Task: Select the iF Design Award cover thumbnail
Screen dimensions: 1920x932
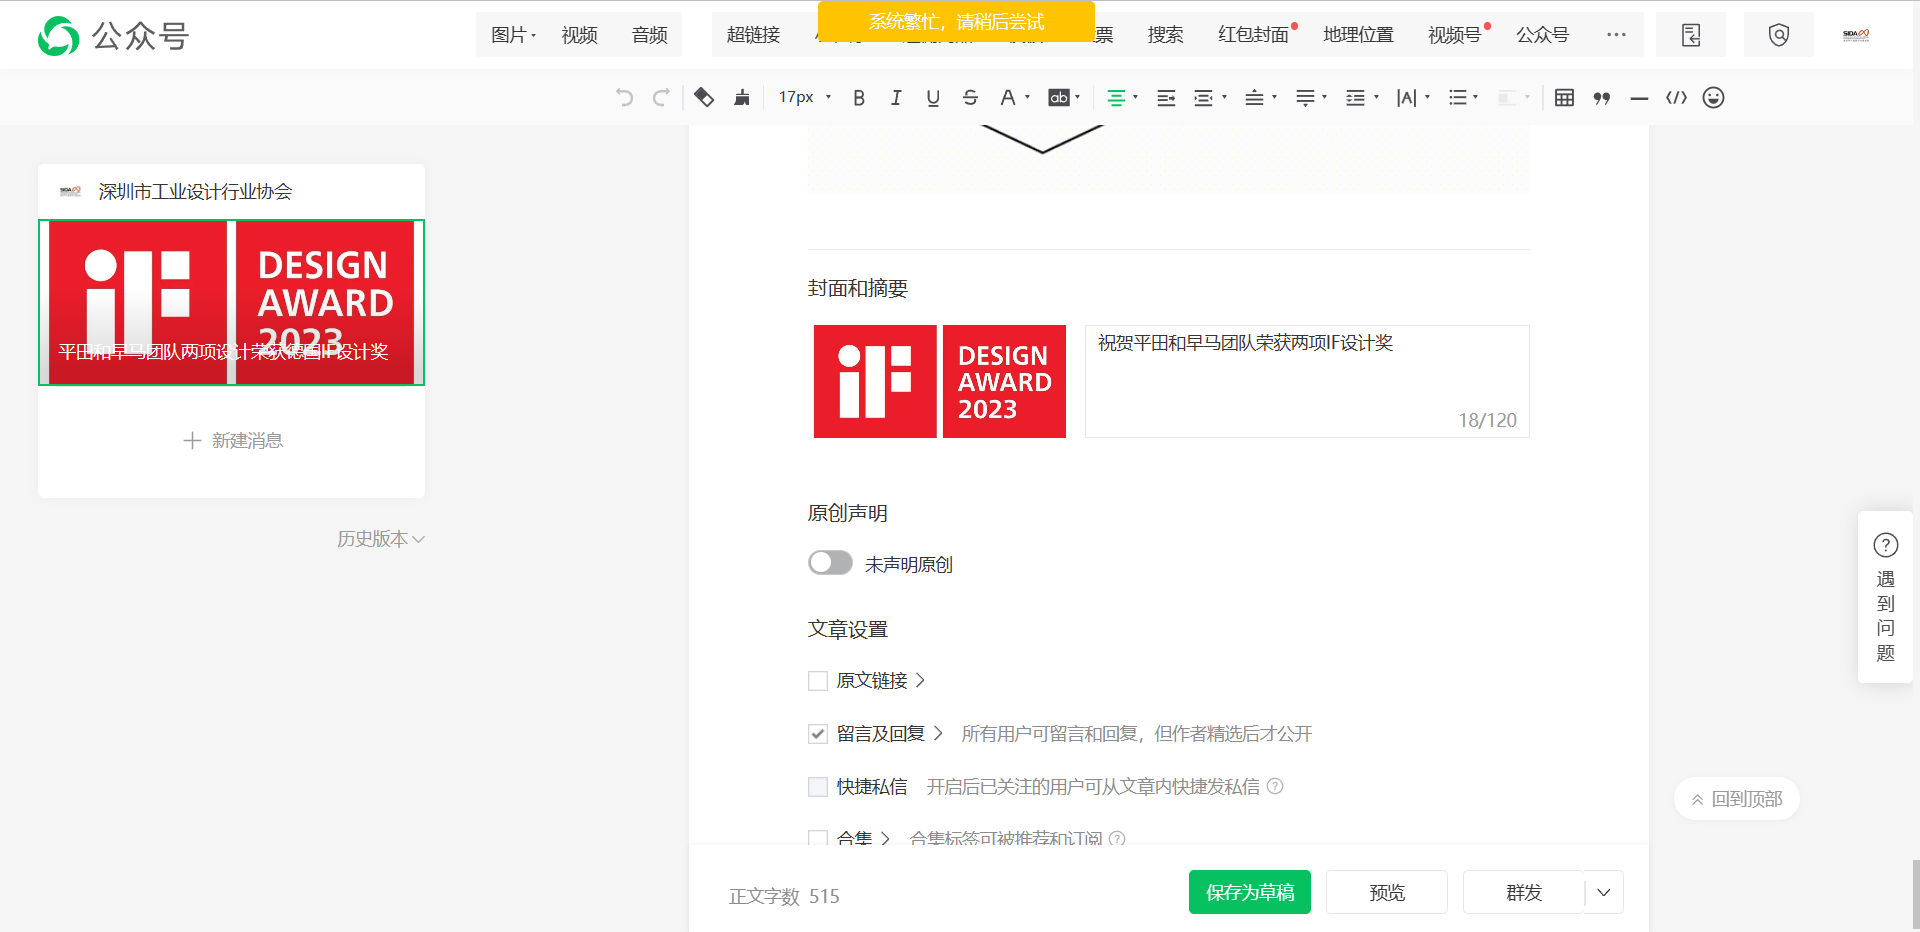Action: click(940, 381)
